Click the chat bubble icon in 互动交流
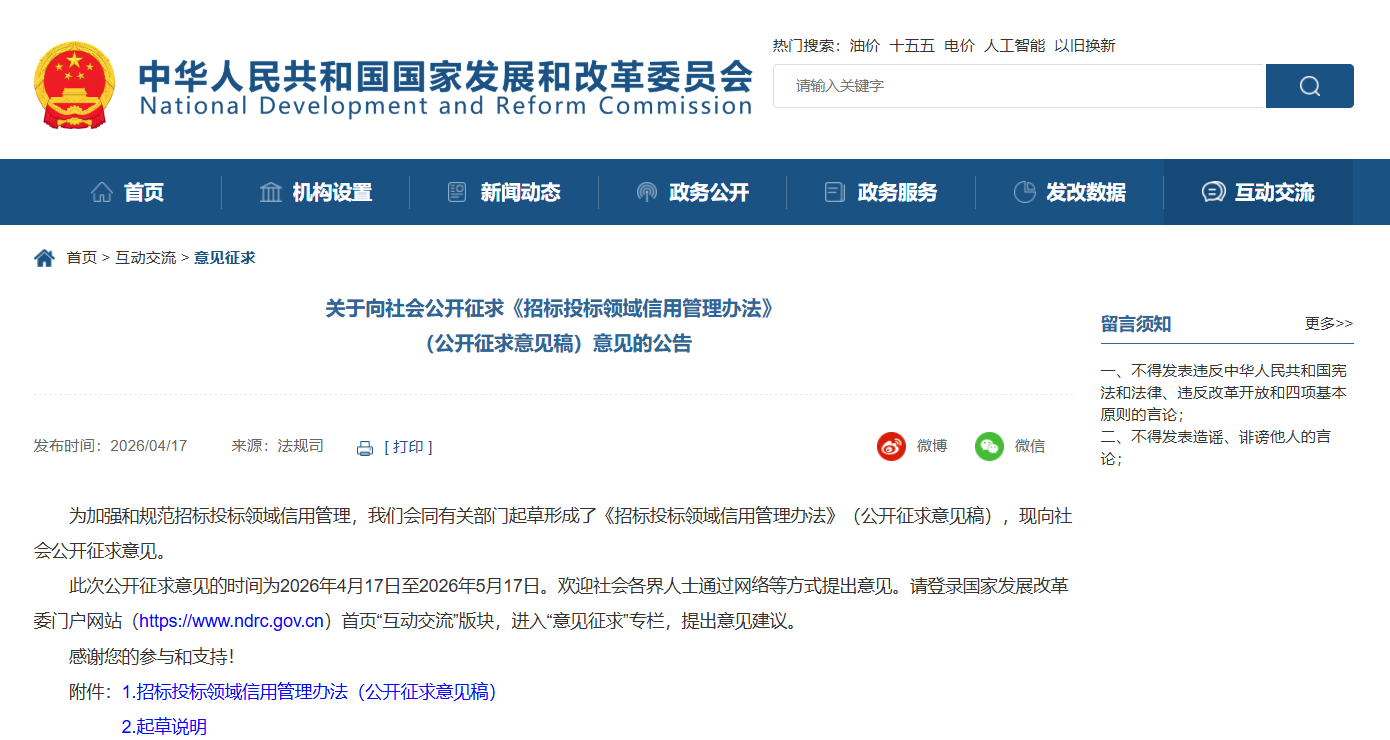This screenshot has height=740, width=1390. tap(1213, 192)
